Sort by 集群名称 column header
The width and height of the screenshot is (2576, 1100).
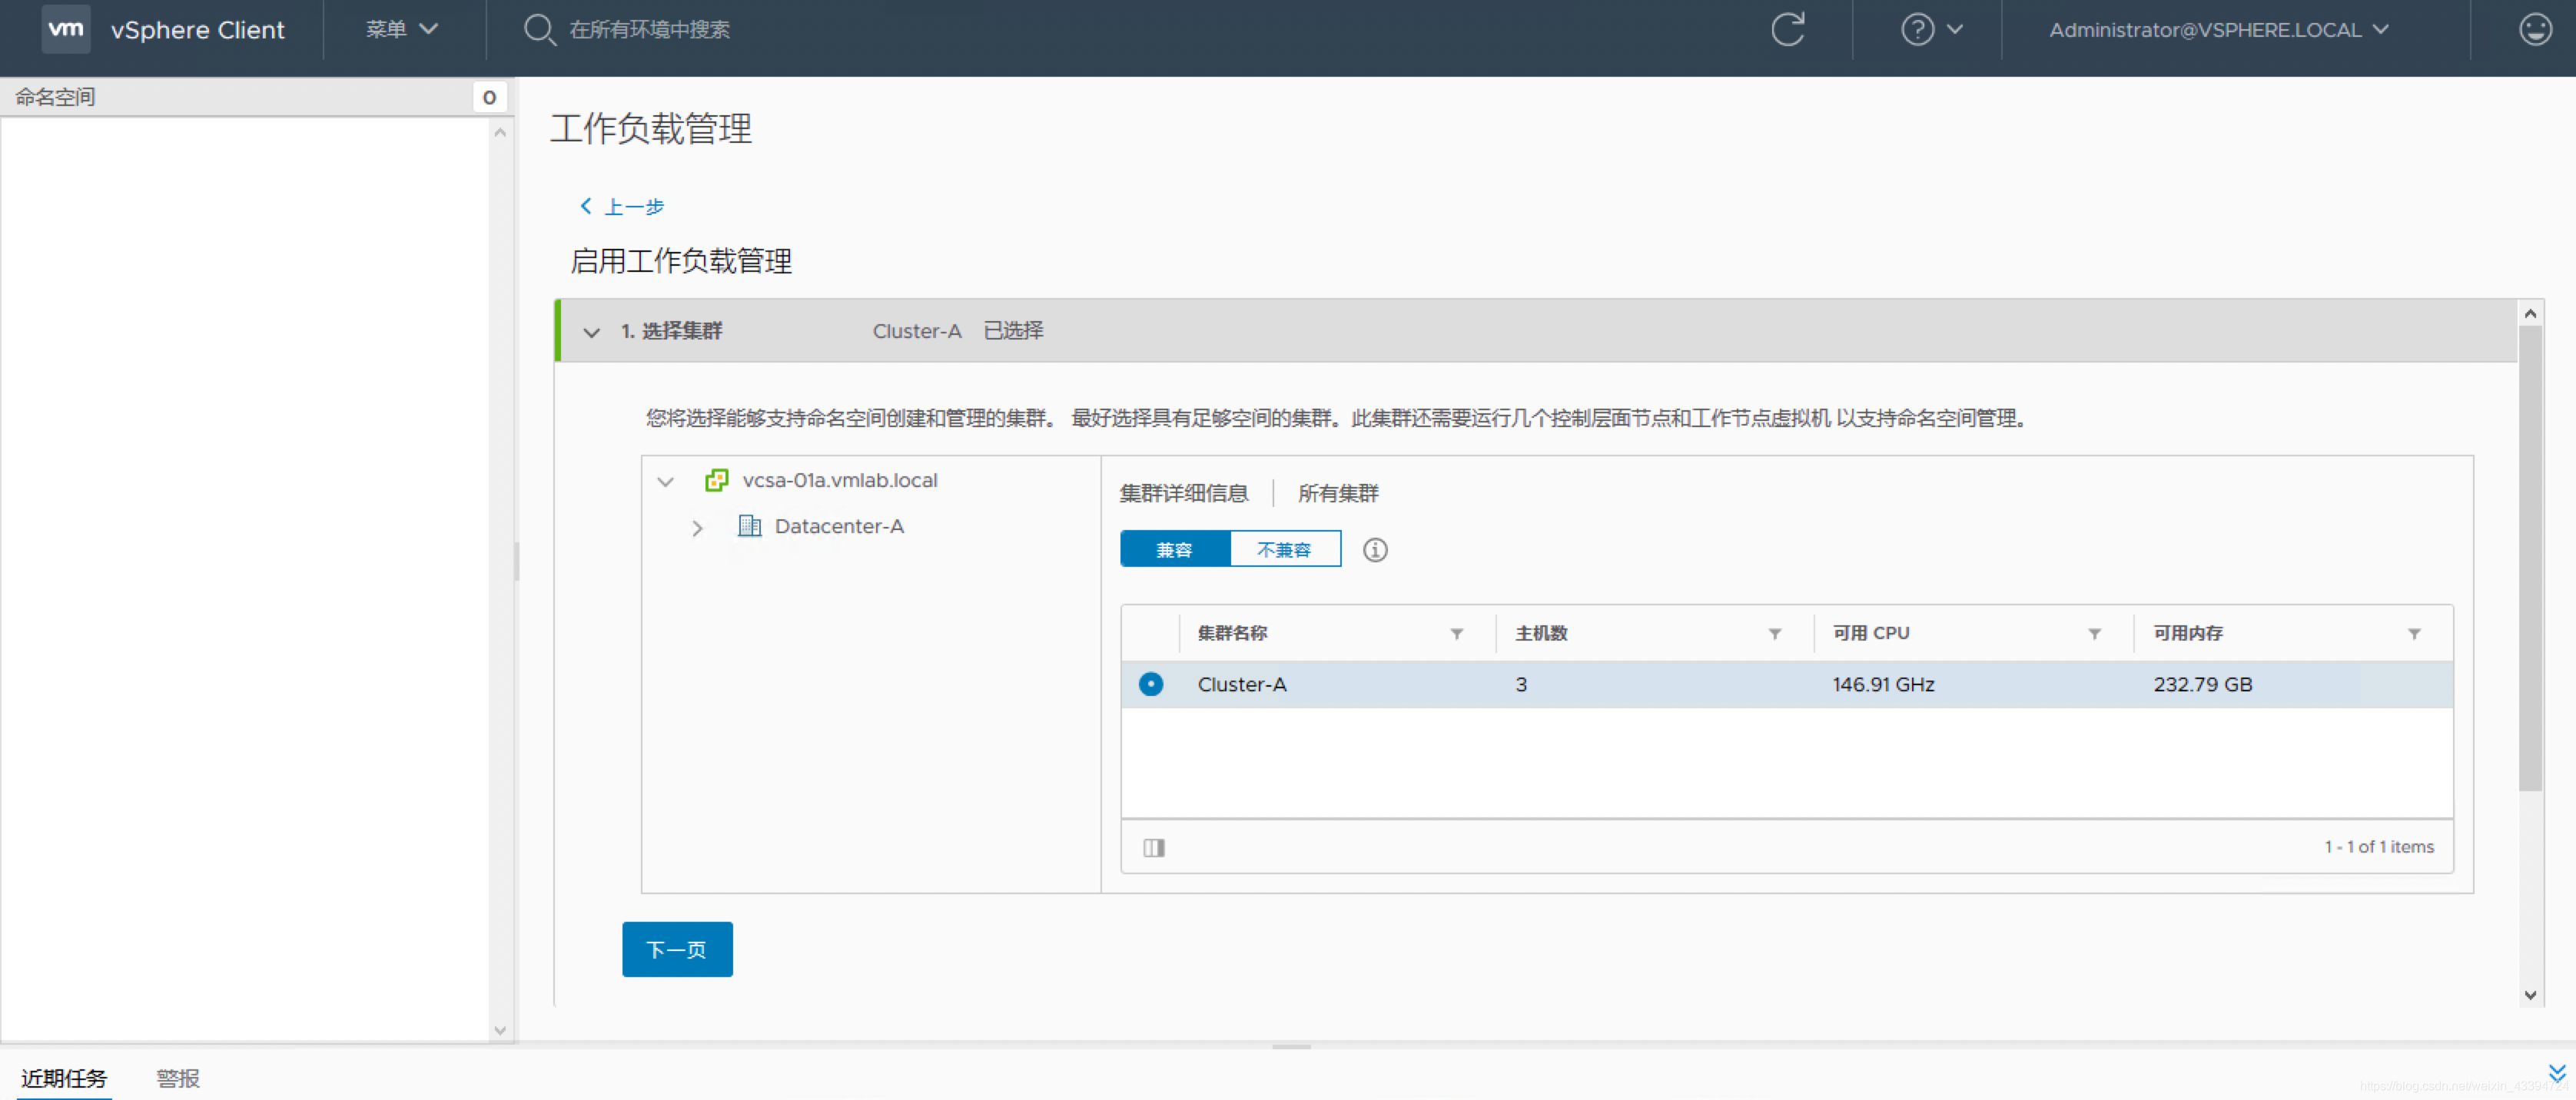1232,634
